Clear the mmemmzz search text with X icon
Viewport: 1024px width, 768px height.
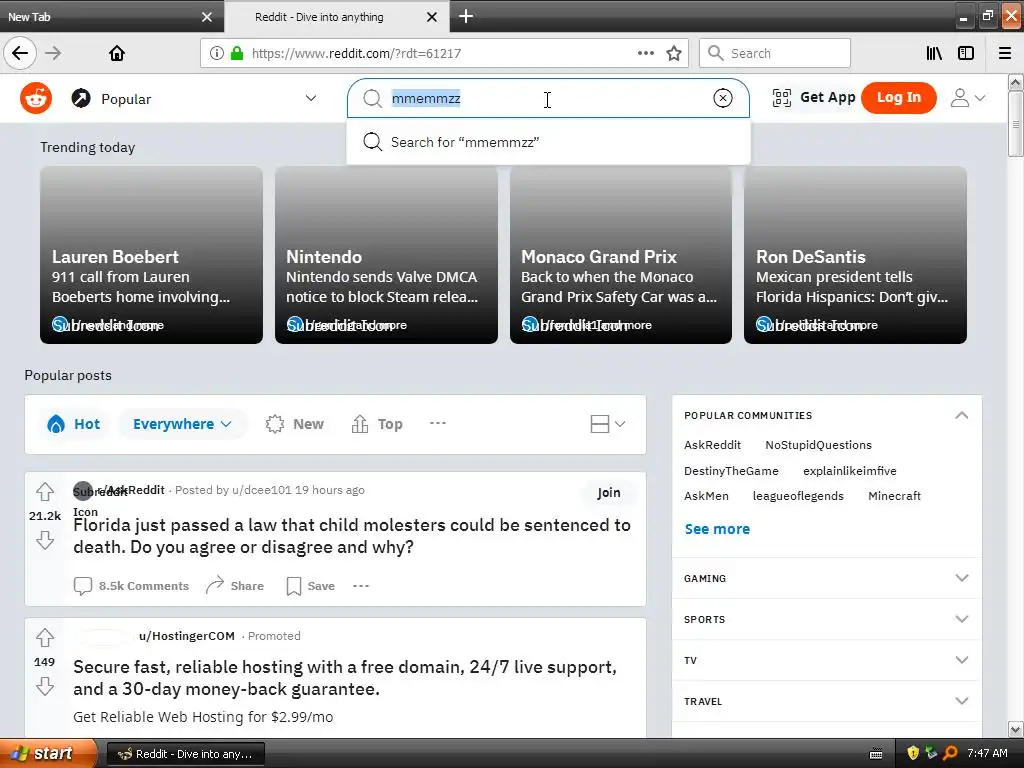coord(722,98)
